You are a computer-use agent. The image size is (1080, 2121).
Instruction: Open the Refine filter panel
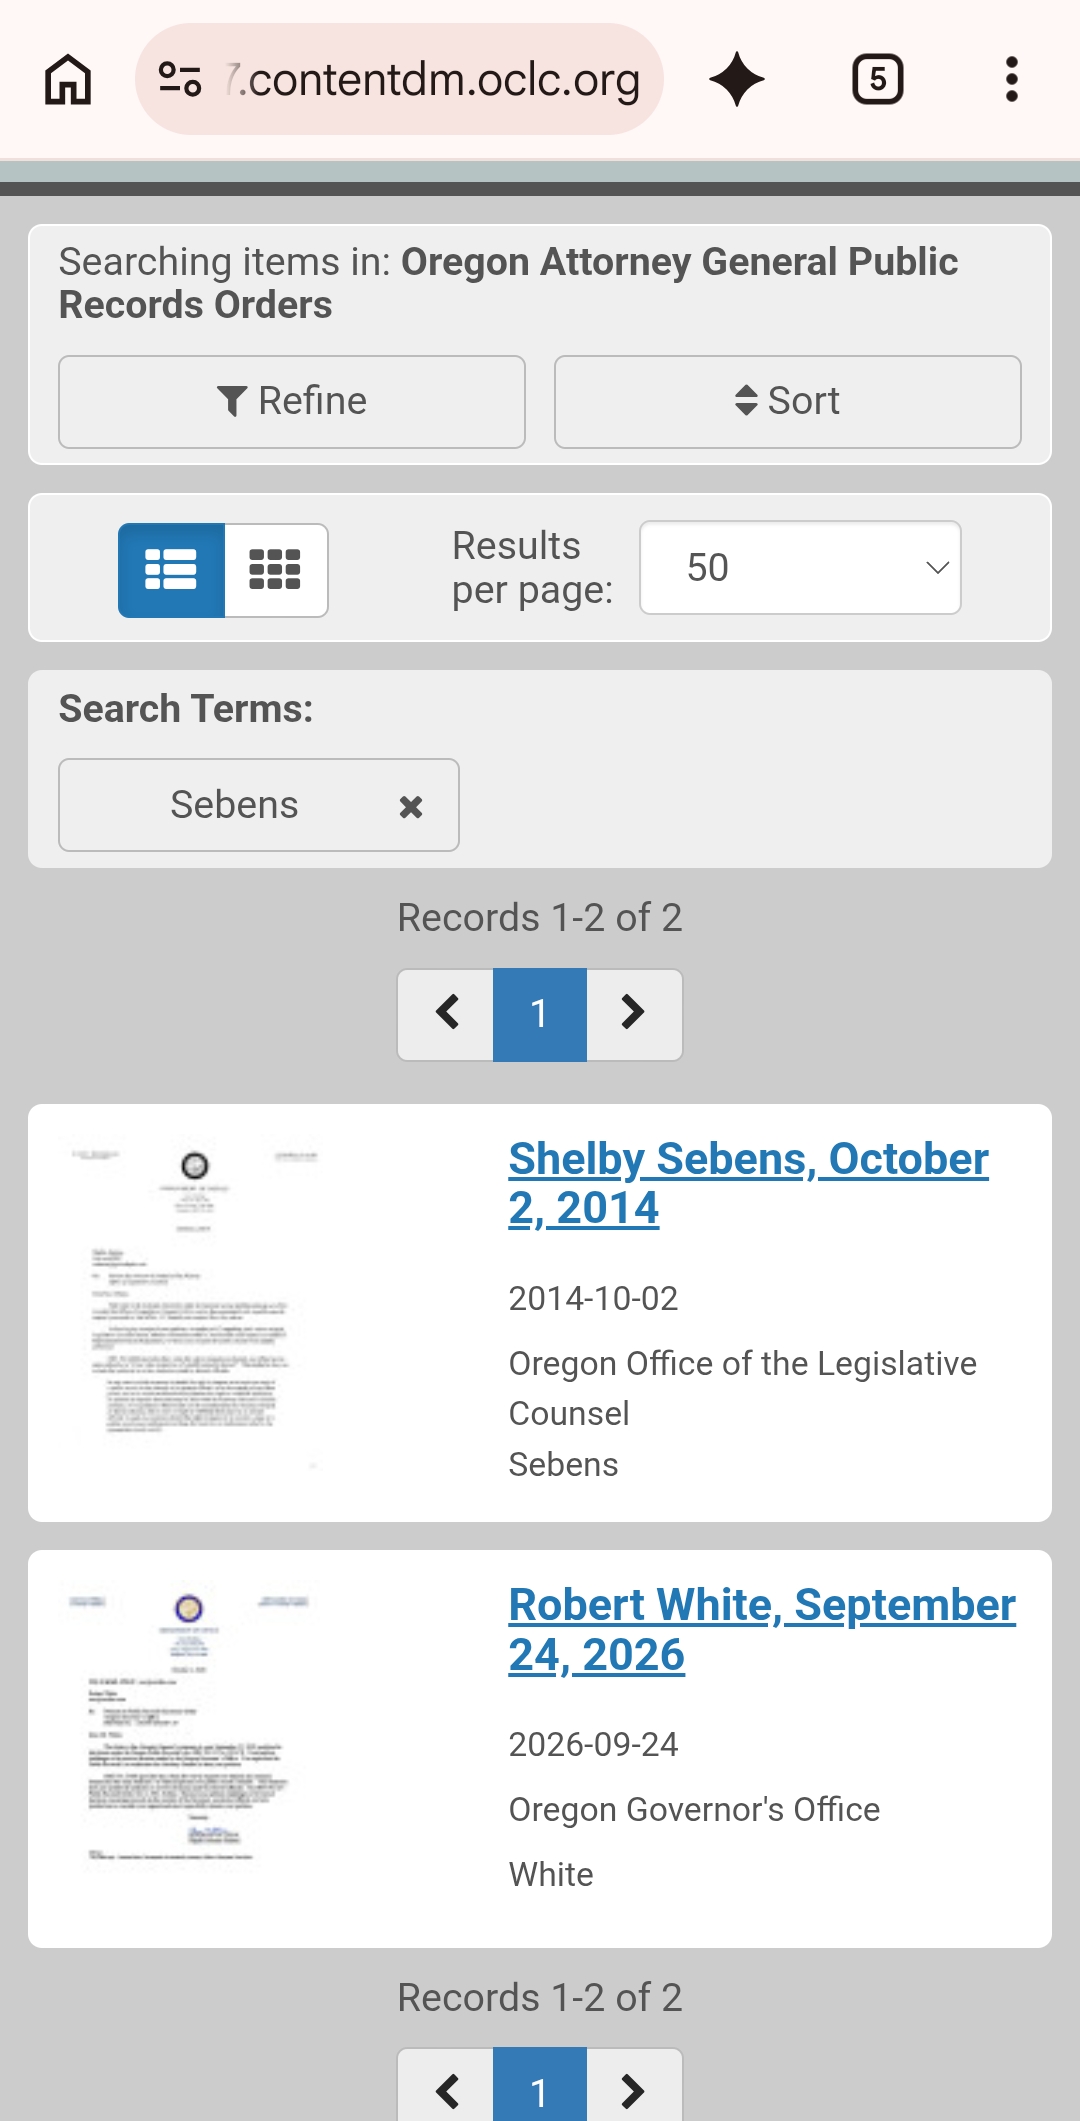point(292,402)
